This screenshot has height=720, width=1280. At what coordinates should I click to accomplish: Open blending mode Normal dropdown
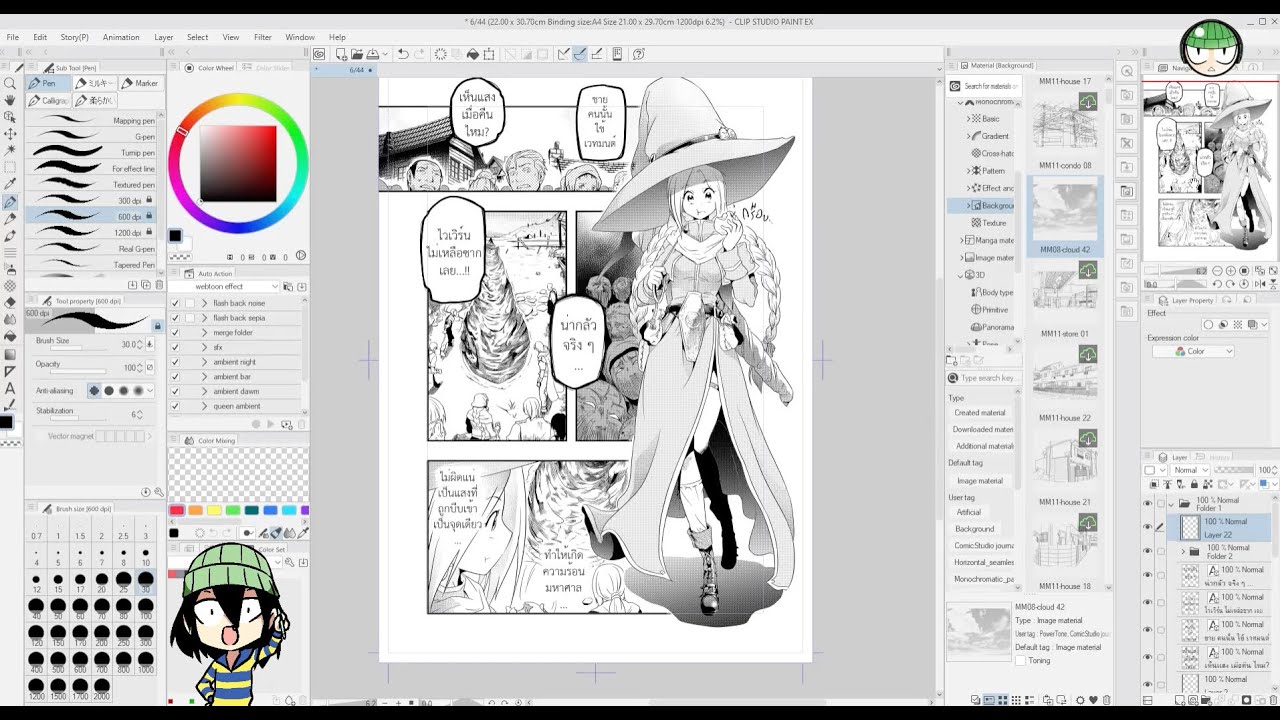tap(1190, 470)
